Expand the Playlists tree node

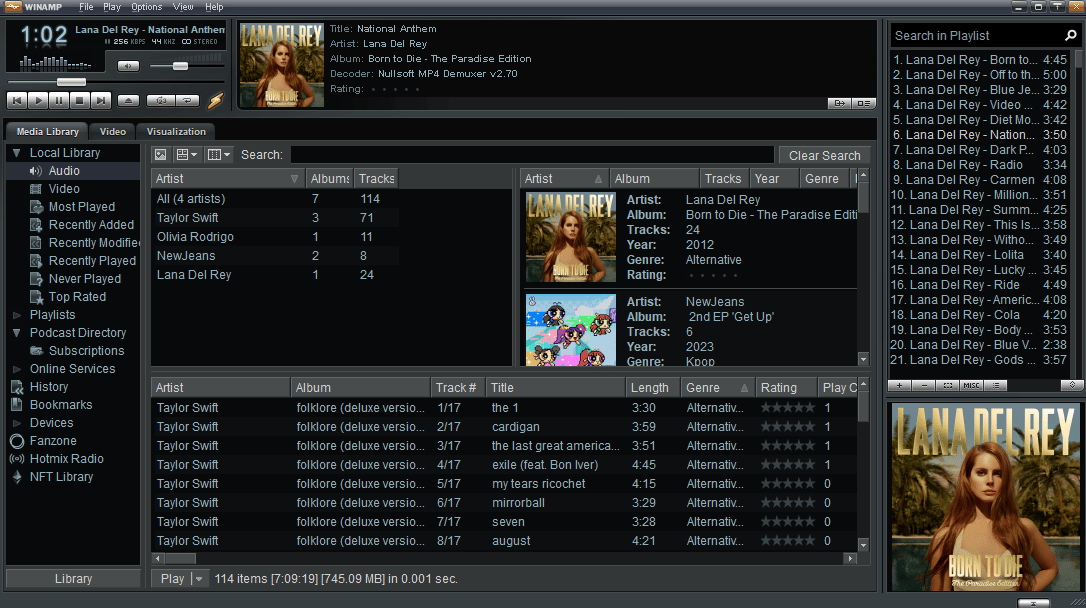click(17, 315)
